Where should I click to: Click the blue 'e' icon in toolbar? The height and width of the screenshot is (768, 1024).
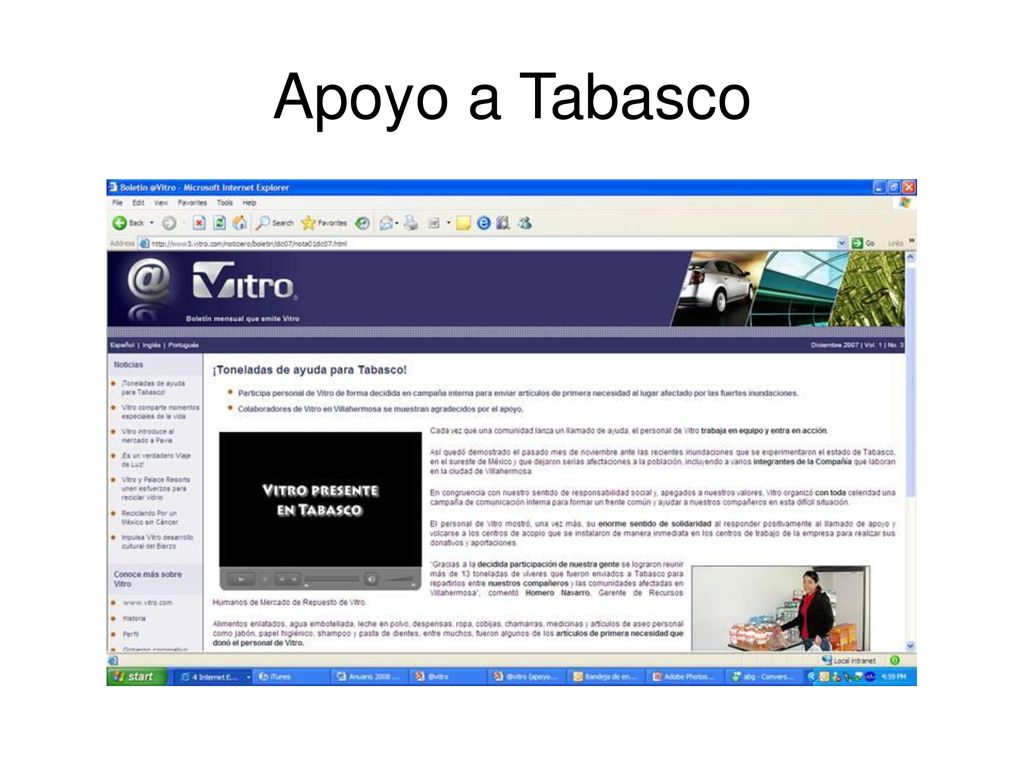[x=483, y=223]
